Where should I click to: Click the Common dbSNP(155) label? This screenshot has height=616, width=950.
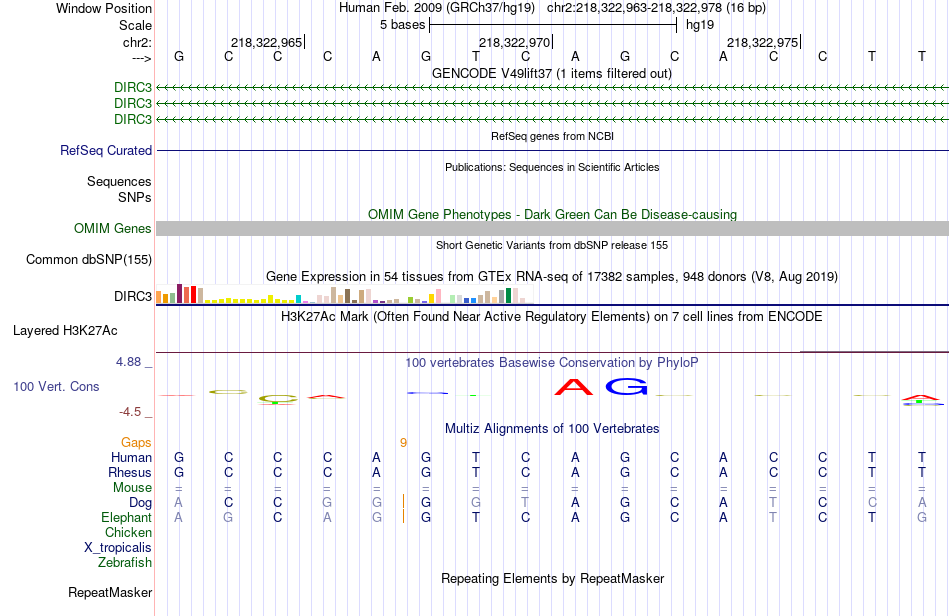point(89,259)
